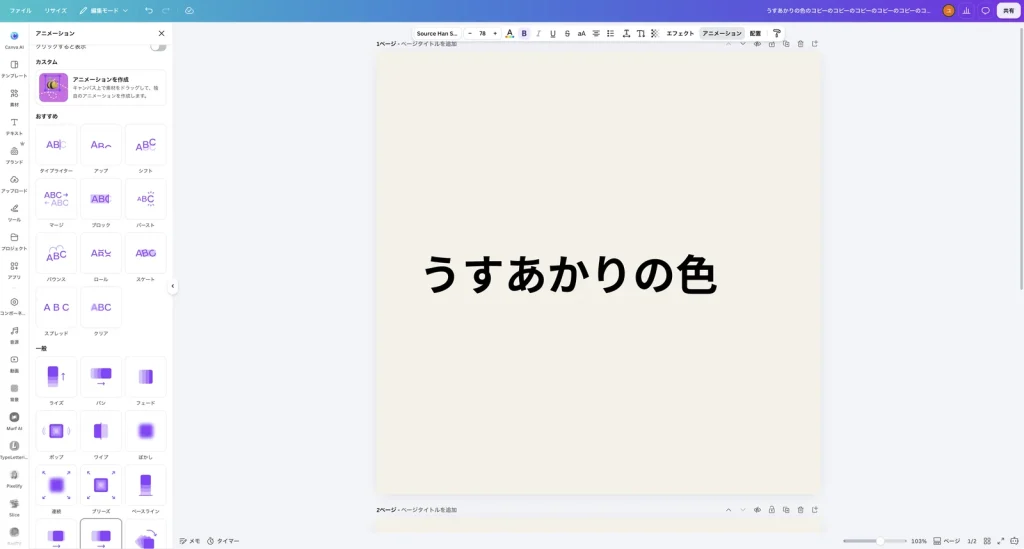Move page 1 down with chevron
Viewport: 1024px width, 549px height.
[x=743, y=44]
